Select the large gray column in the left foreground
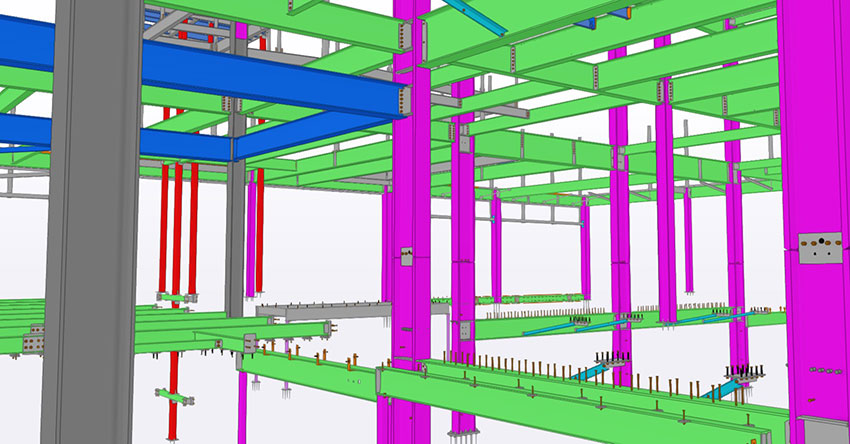 click(x=90, y=250)
